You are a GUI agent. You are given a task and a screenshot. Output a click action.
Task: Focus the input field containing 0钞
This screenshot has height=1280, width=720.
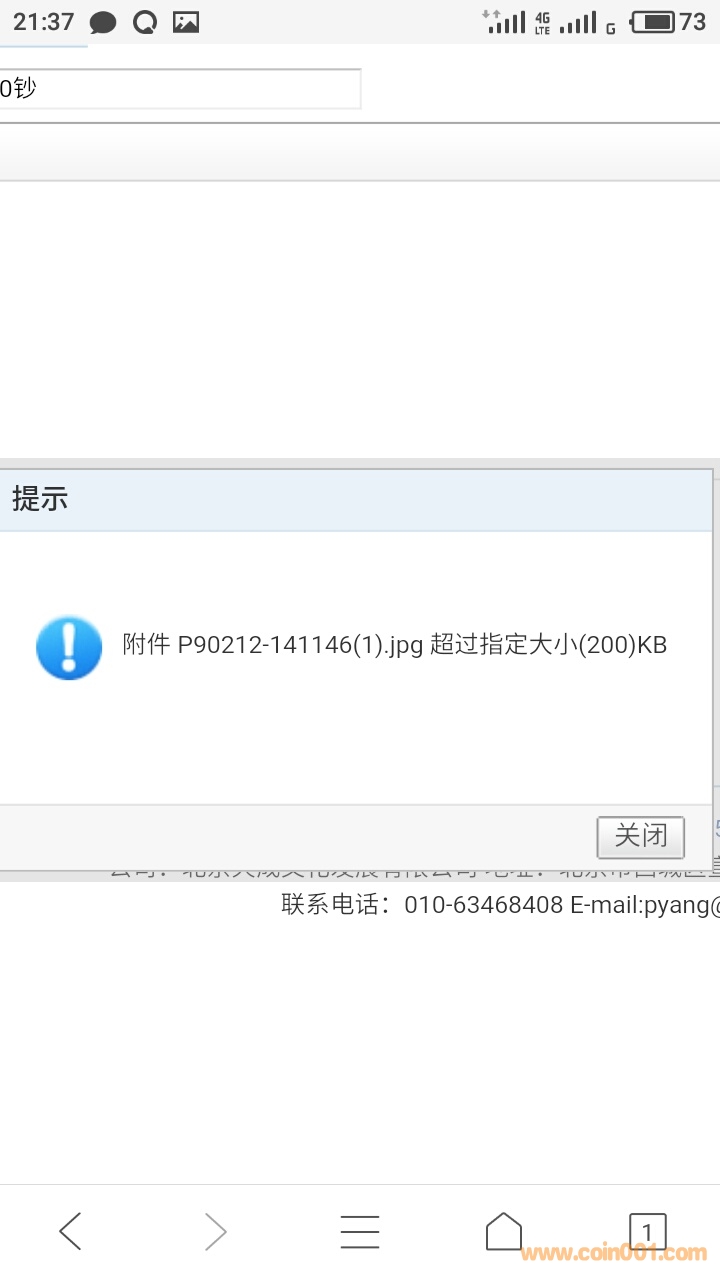coord(180,89)
